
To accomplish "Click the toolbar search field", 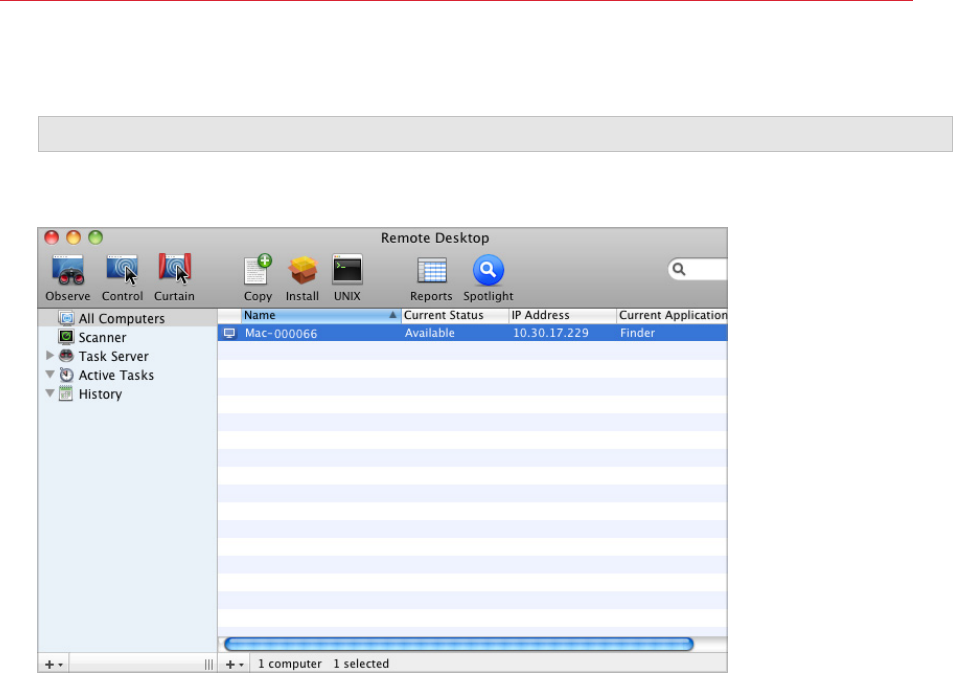I will [x=697, y=269].
